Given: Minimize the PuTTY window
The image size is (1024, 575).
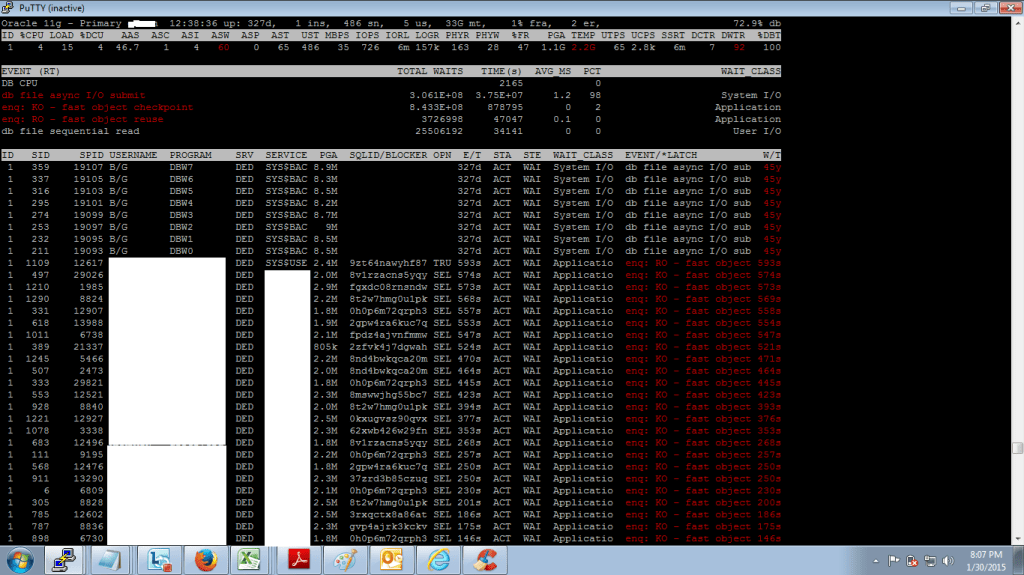Looking at the screenshot, I should [961, 8].
